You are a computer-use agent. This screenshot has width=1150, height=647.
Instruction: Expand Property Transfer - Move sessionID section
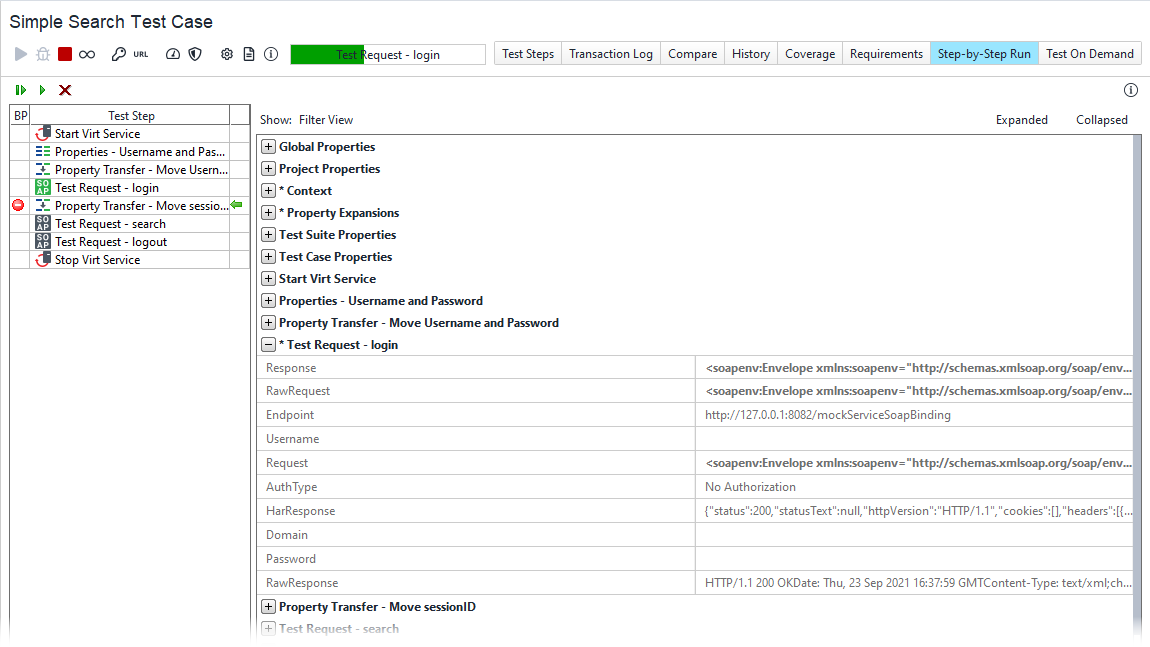268,606
